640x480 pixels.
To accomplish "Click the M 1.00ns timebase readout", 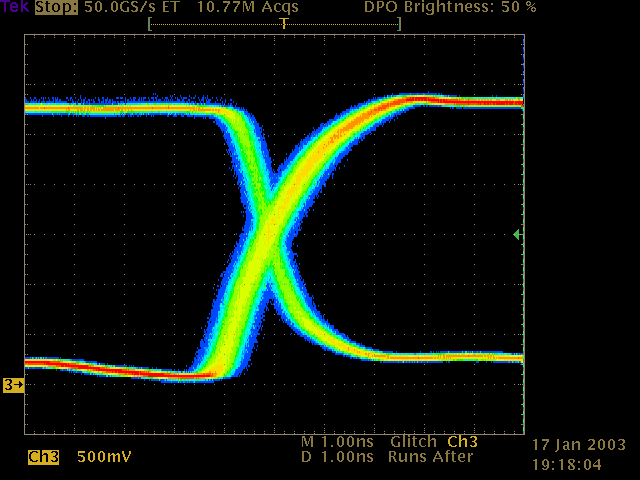I will tap(338, 442).
